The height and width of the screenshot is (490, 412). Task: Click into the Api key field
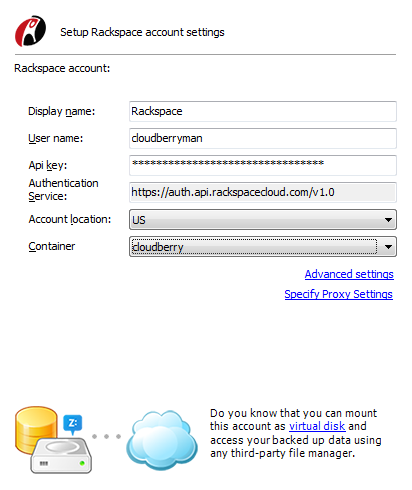(263, 165)
